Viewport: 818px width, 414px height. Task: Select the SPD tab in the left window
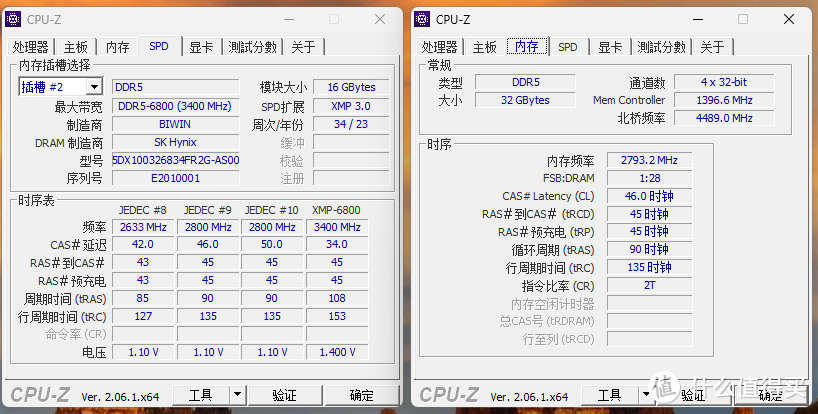159,46
